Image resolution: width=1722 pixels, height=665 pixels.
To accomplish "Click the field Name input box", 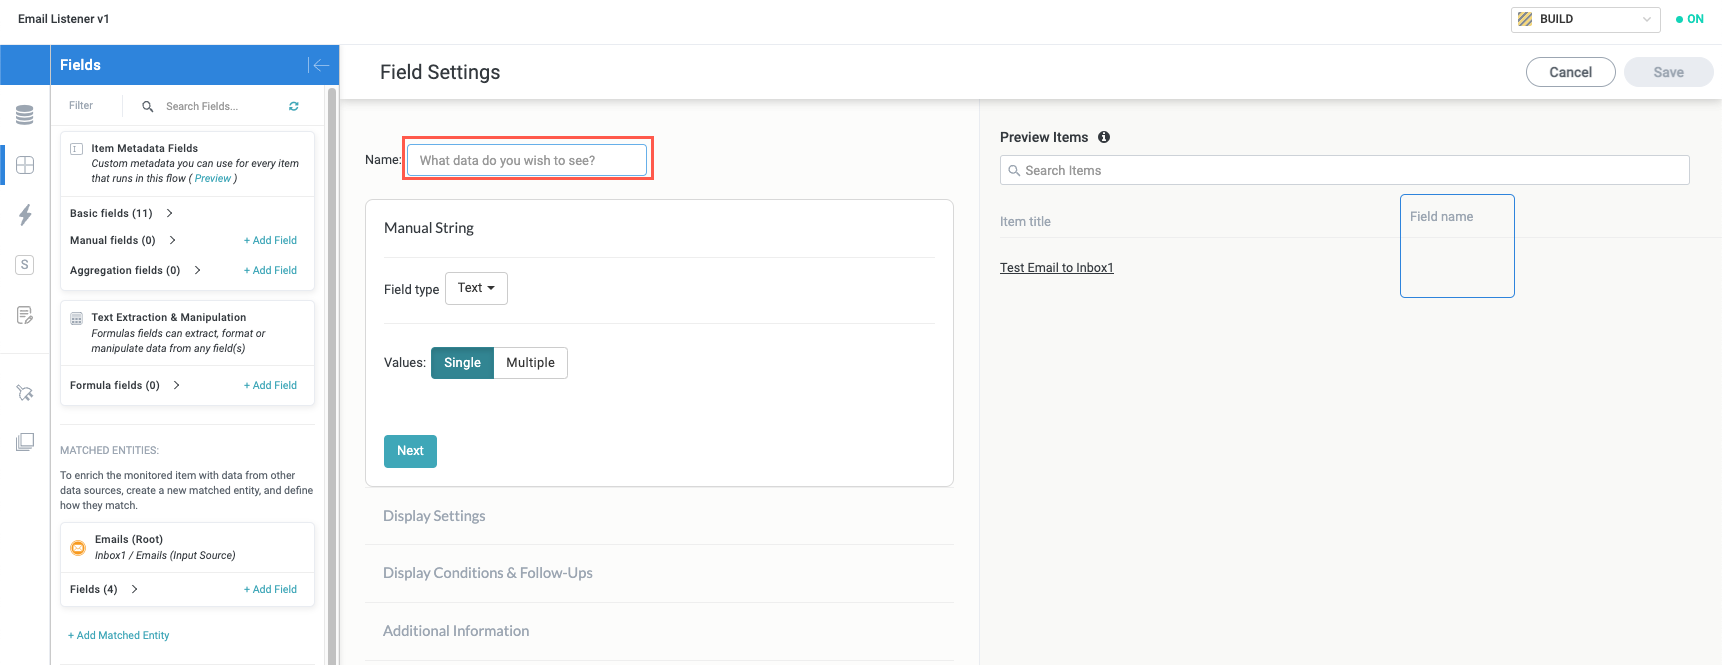I will point(527,160).
